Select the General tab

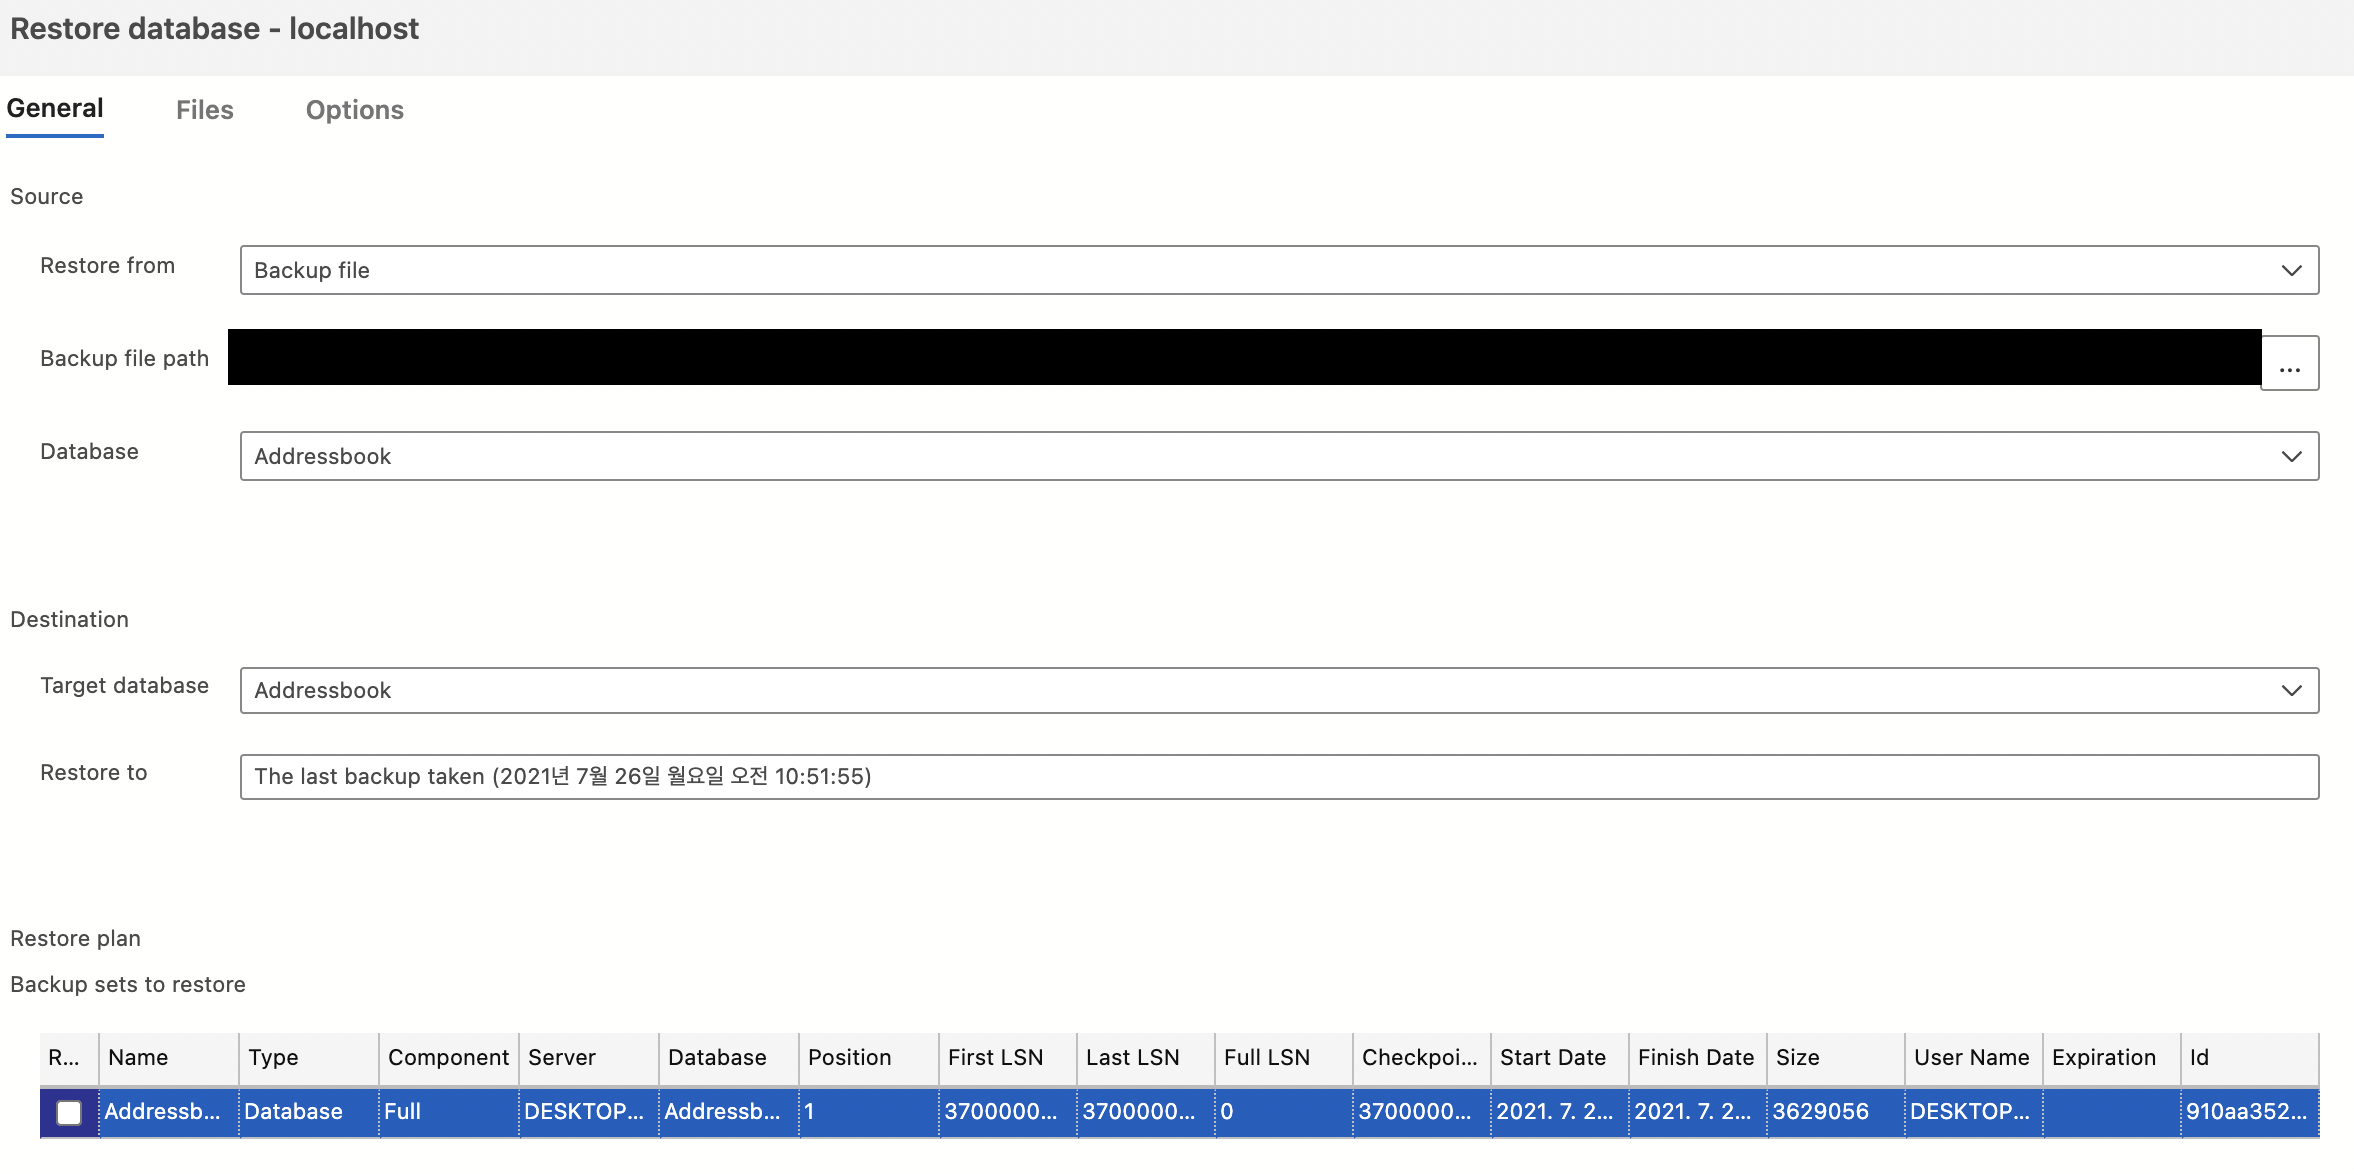(x=55, y=109)
